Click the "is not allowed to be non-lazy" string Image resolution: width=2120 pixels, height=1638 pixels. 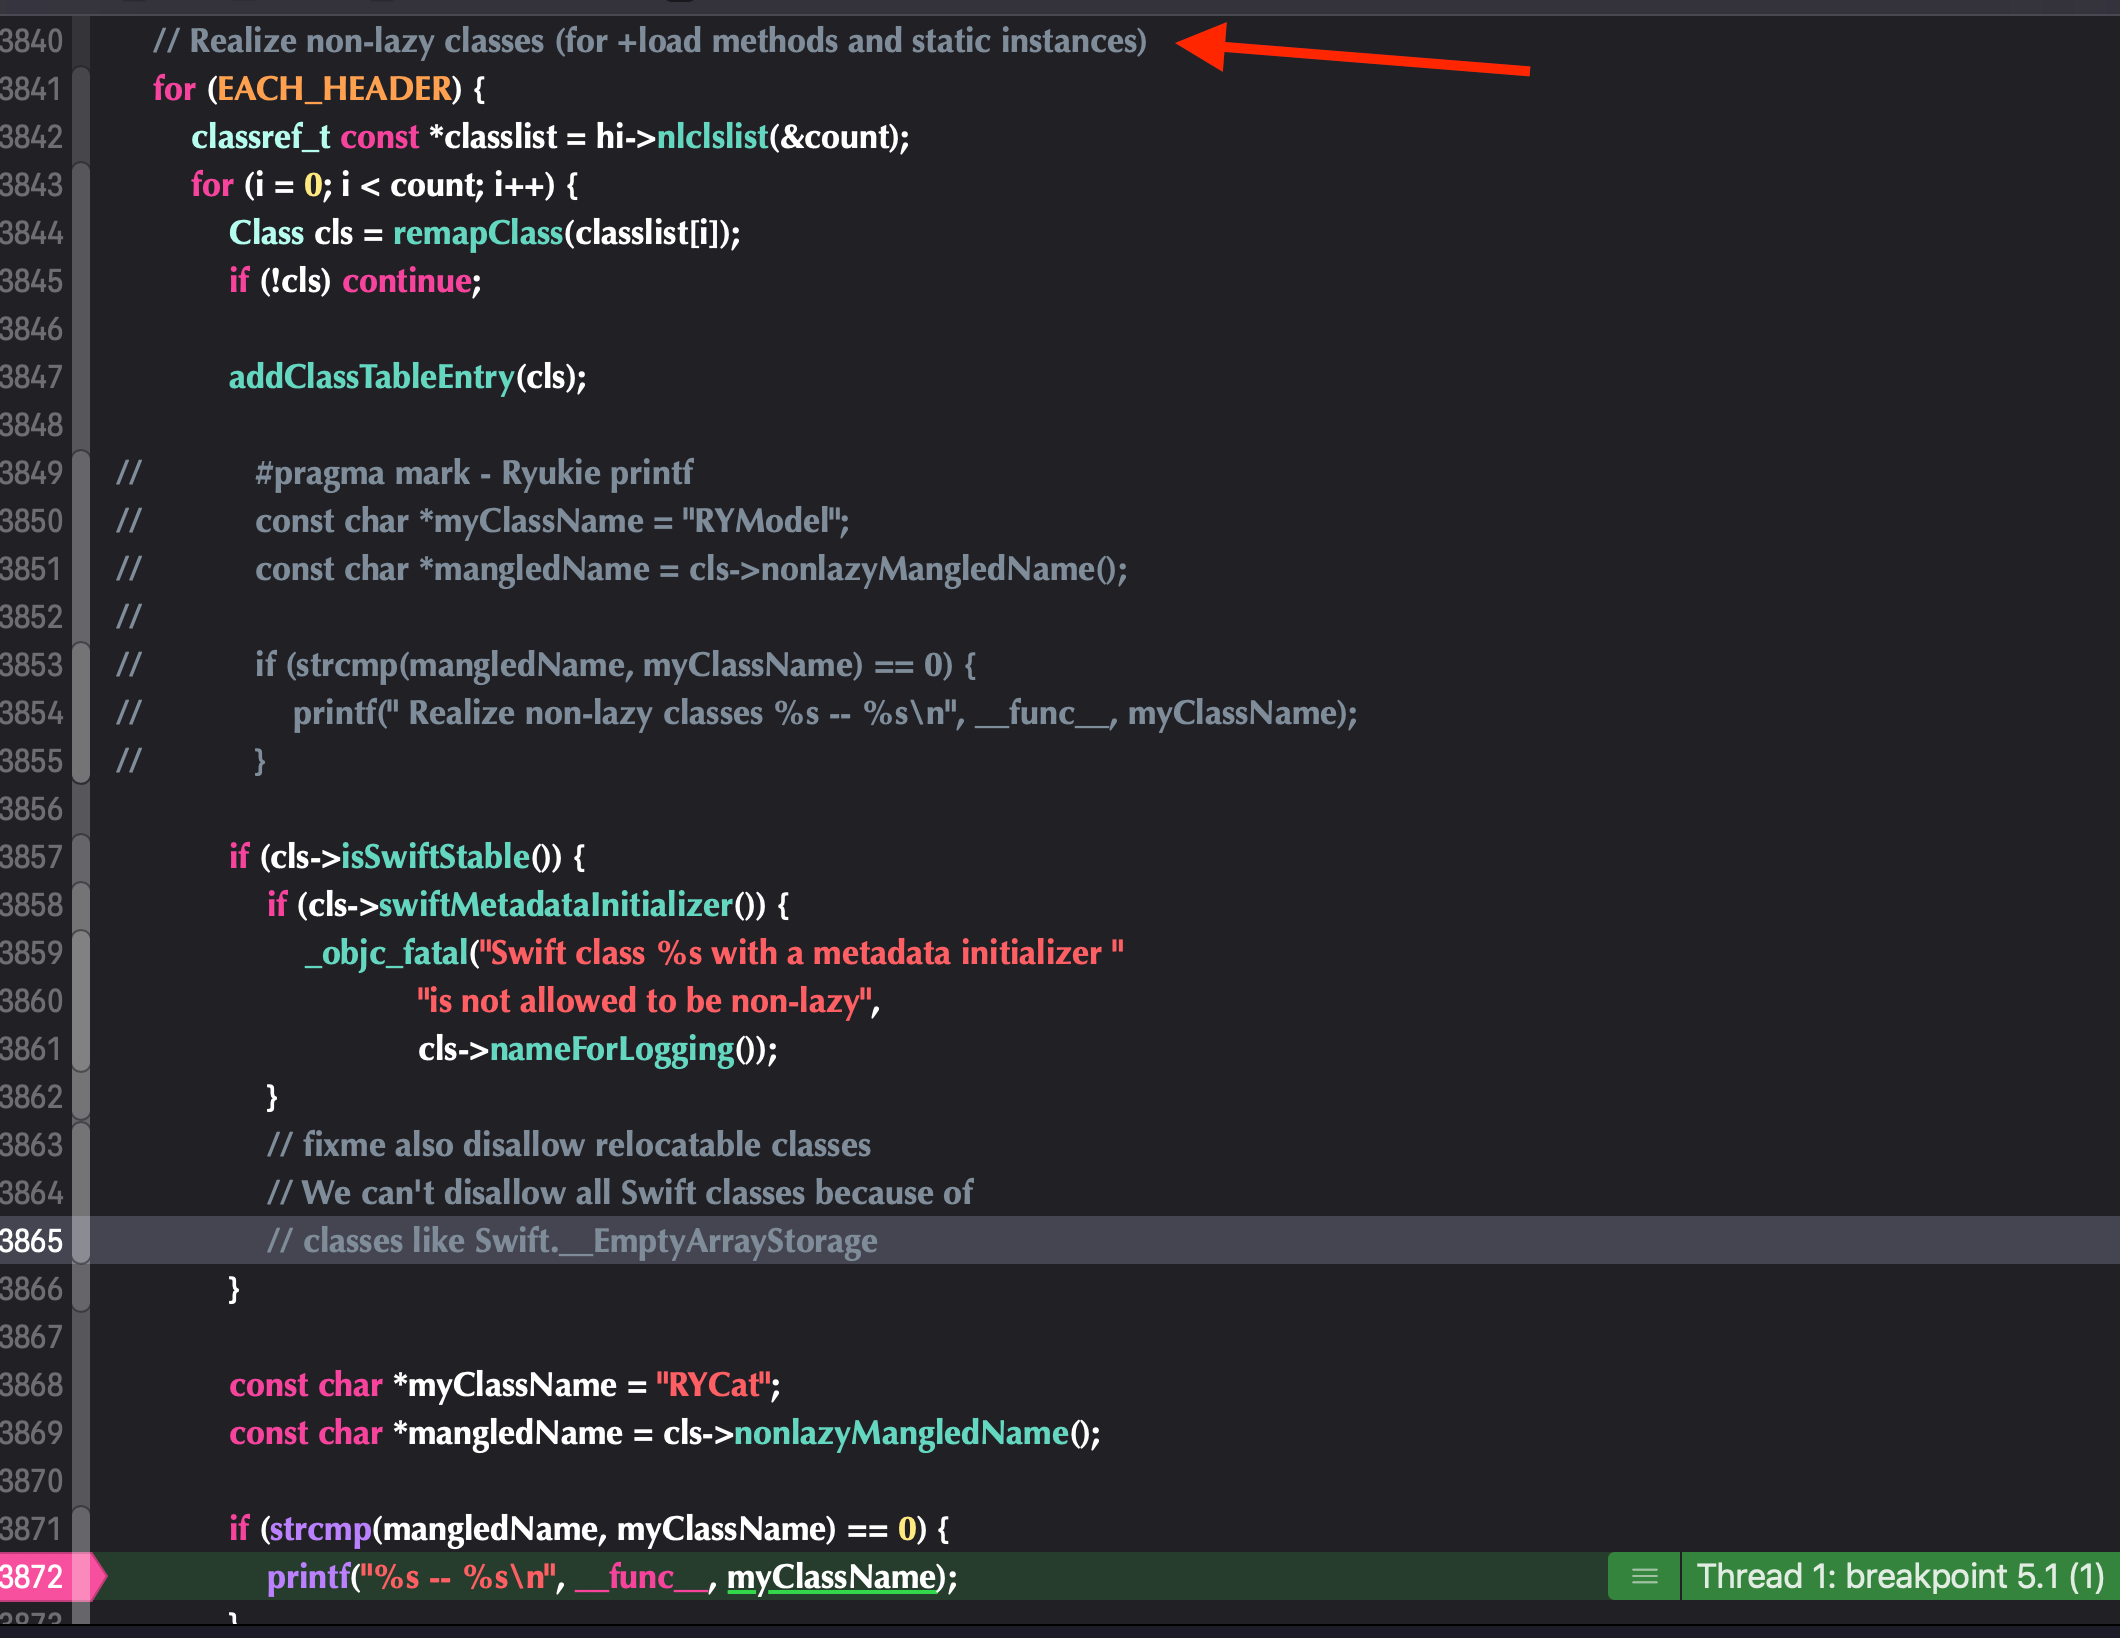(x=645, y=1001)
